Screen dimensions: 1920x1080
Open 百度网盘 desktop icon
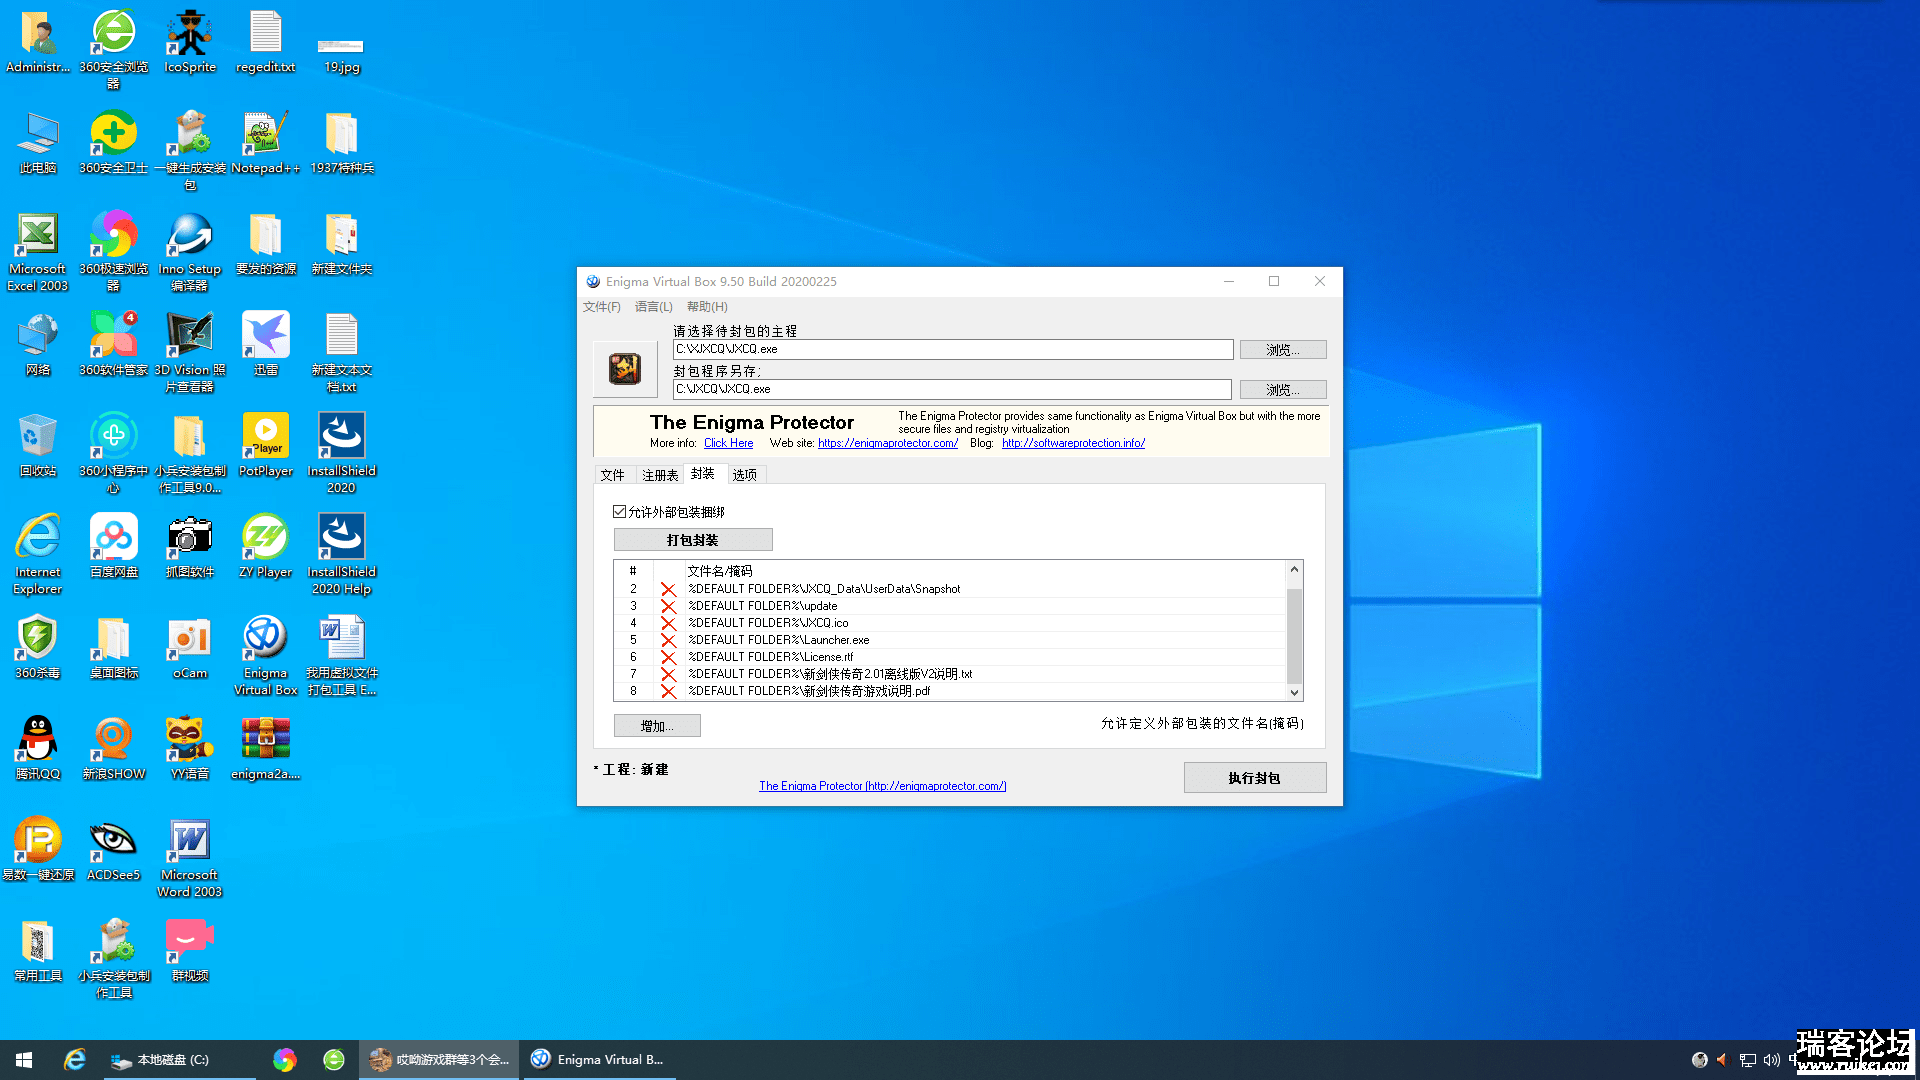tap(113, 547)
